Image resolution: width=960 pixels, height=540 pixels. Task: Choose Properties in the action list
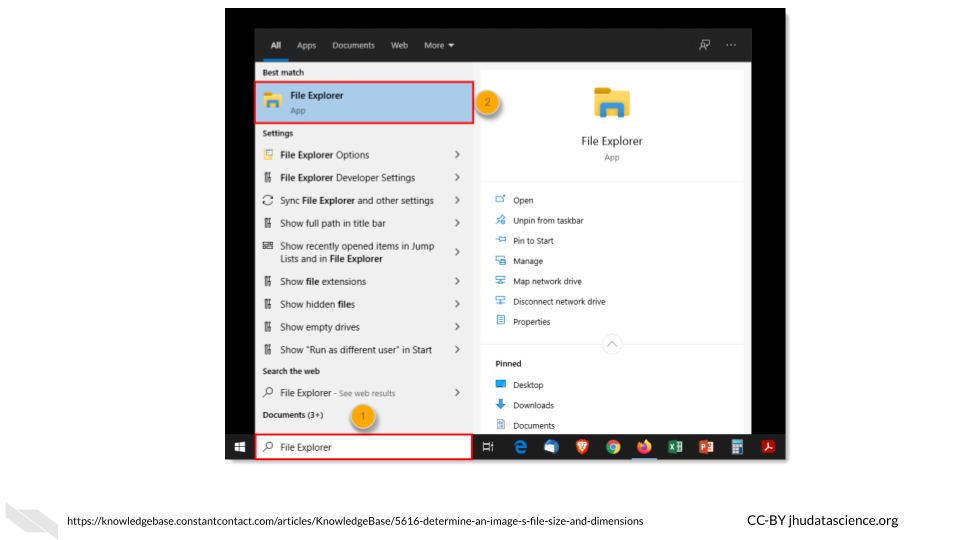(531, 321)
